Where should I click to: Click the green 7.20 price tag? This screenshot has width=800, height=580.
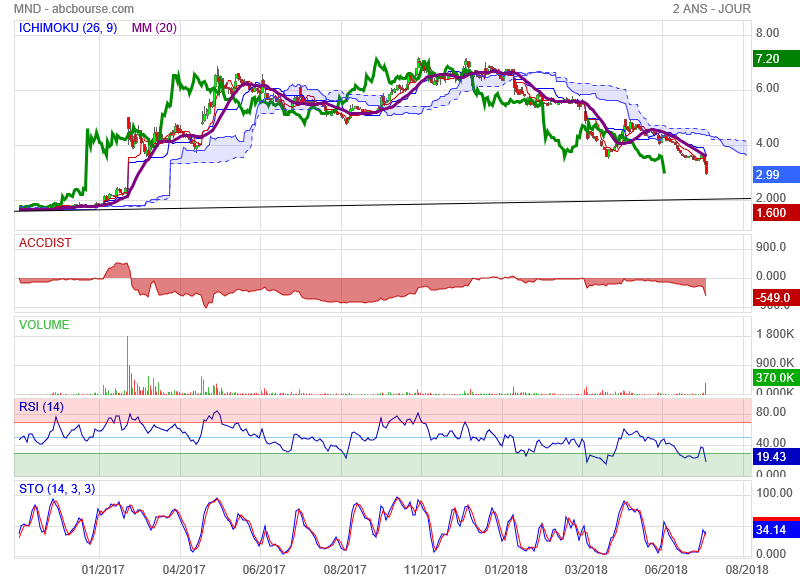(767, 59)
